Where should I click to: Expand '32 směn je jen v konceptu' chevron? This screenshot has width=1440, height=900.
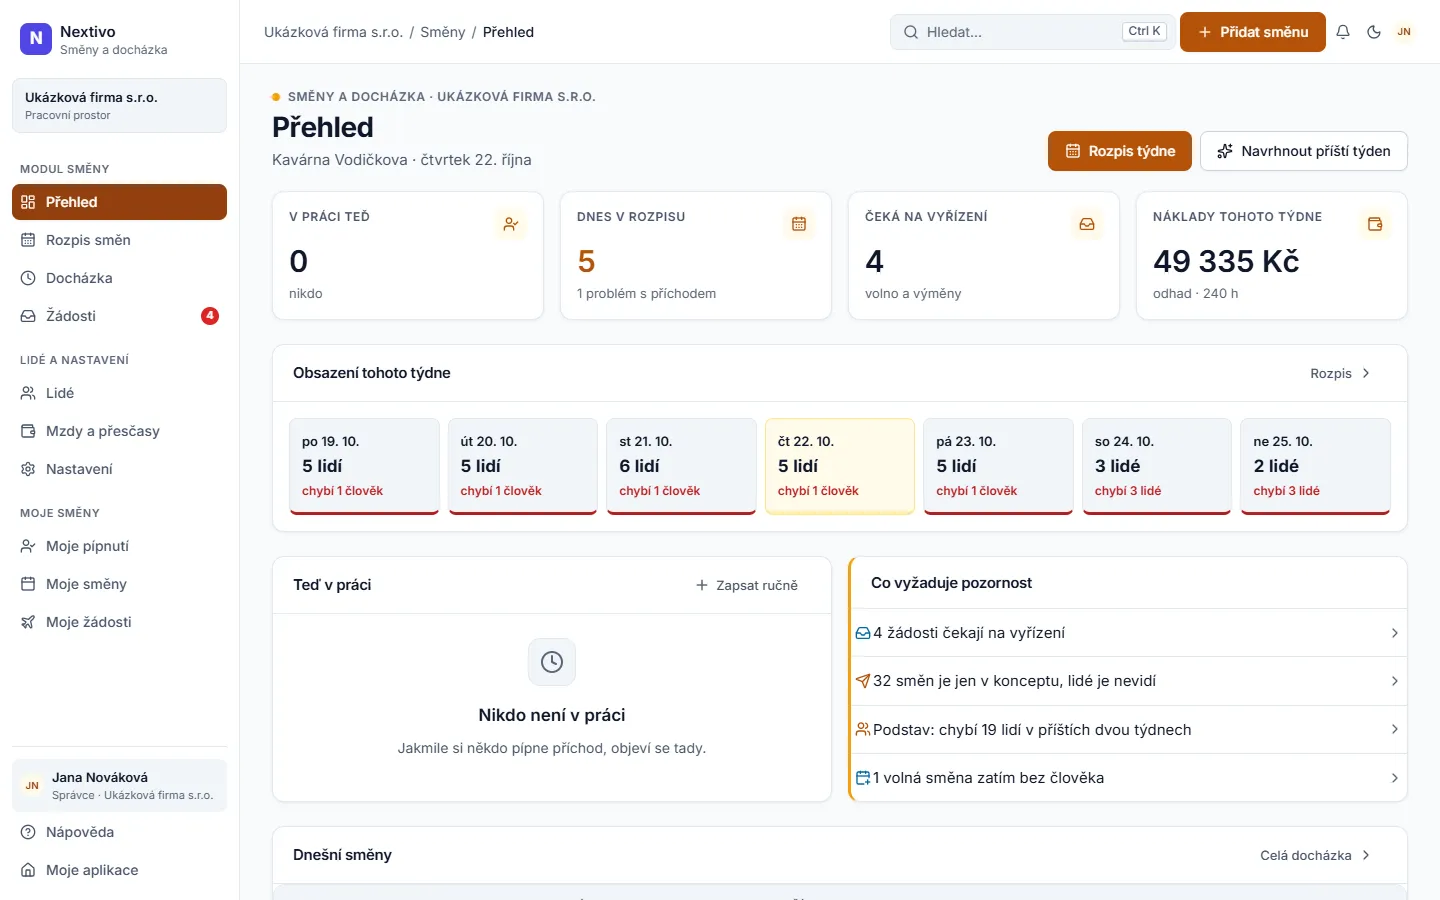click(1394, 681)
